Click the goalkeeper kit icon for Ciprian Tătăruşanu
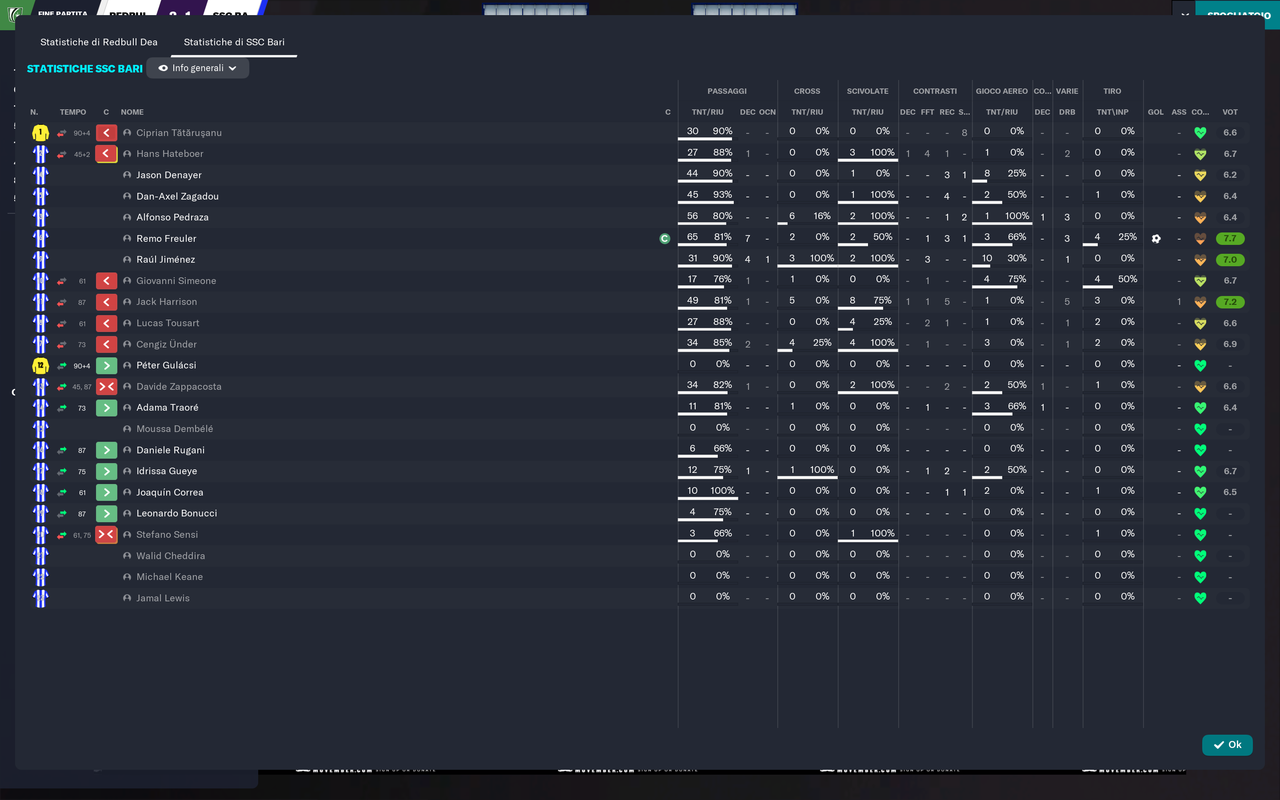The height and width of the screenshot is (800, 1280). (x=40, y=133)
